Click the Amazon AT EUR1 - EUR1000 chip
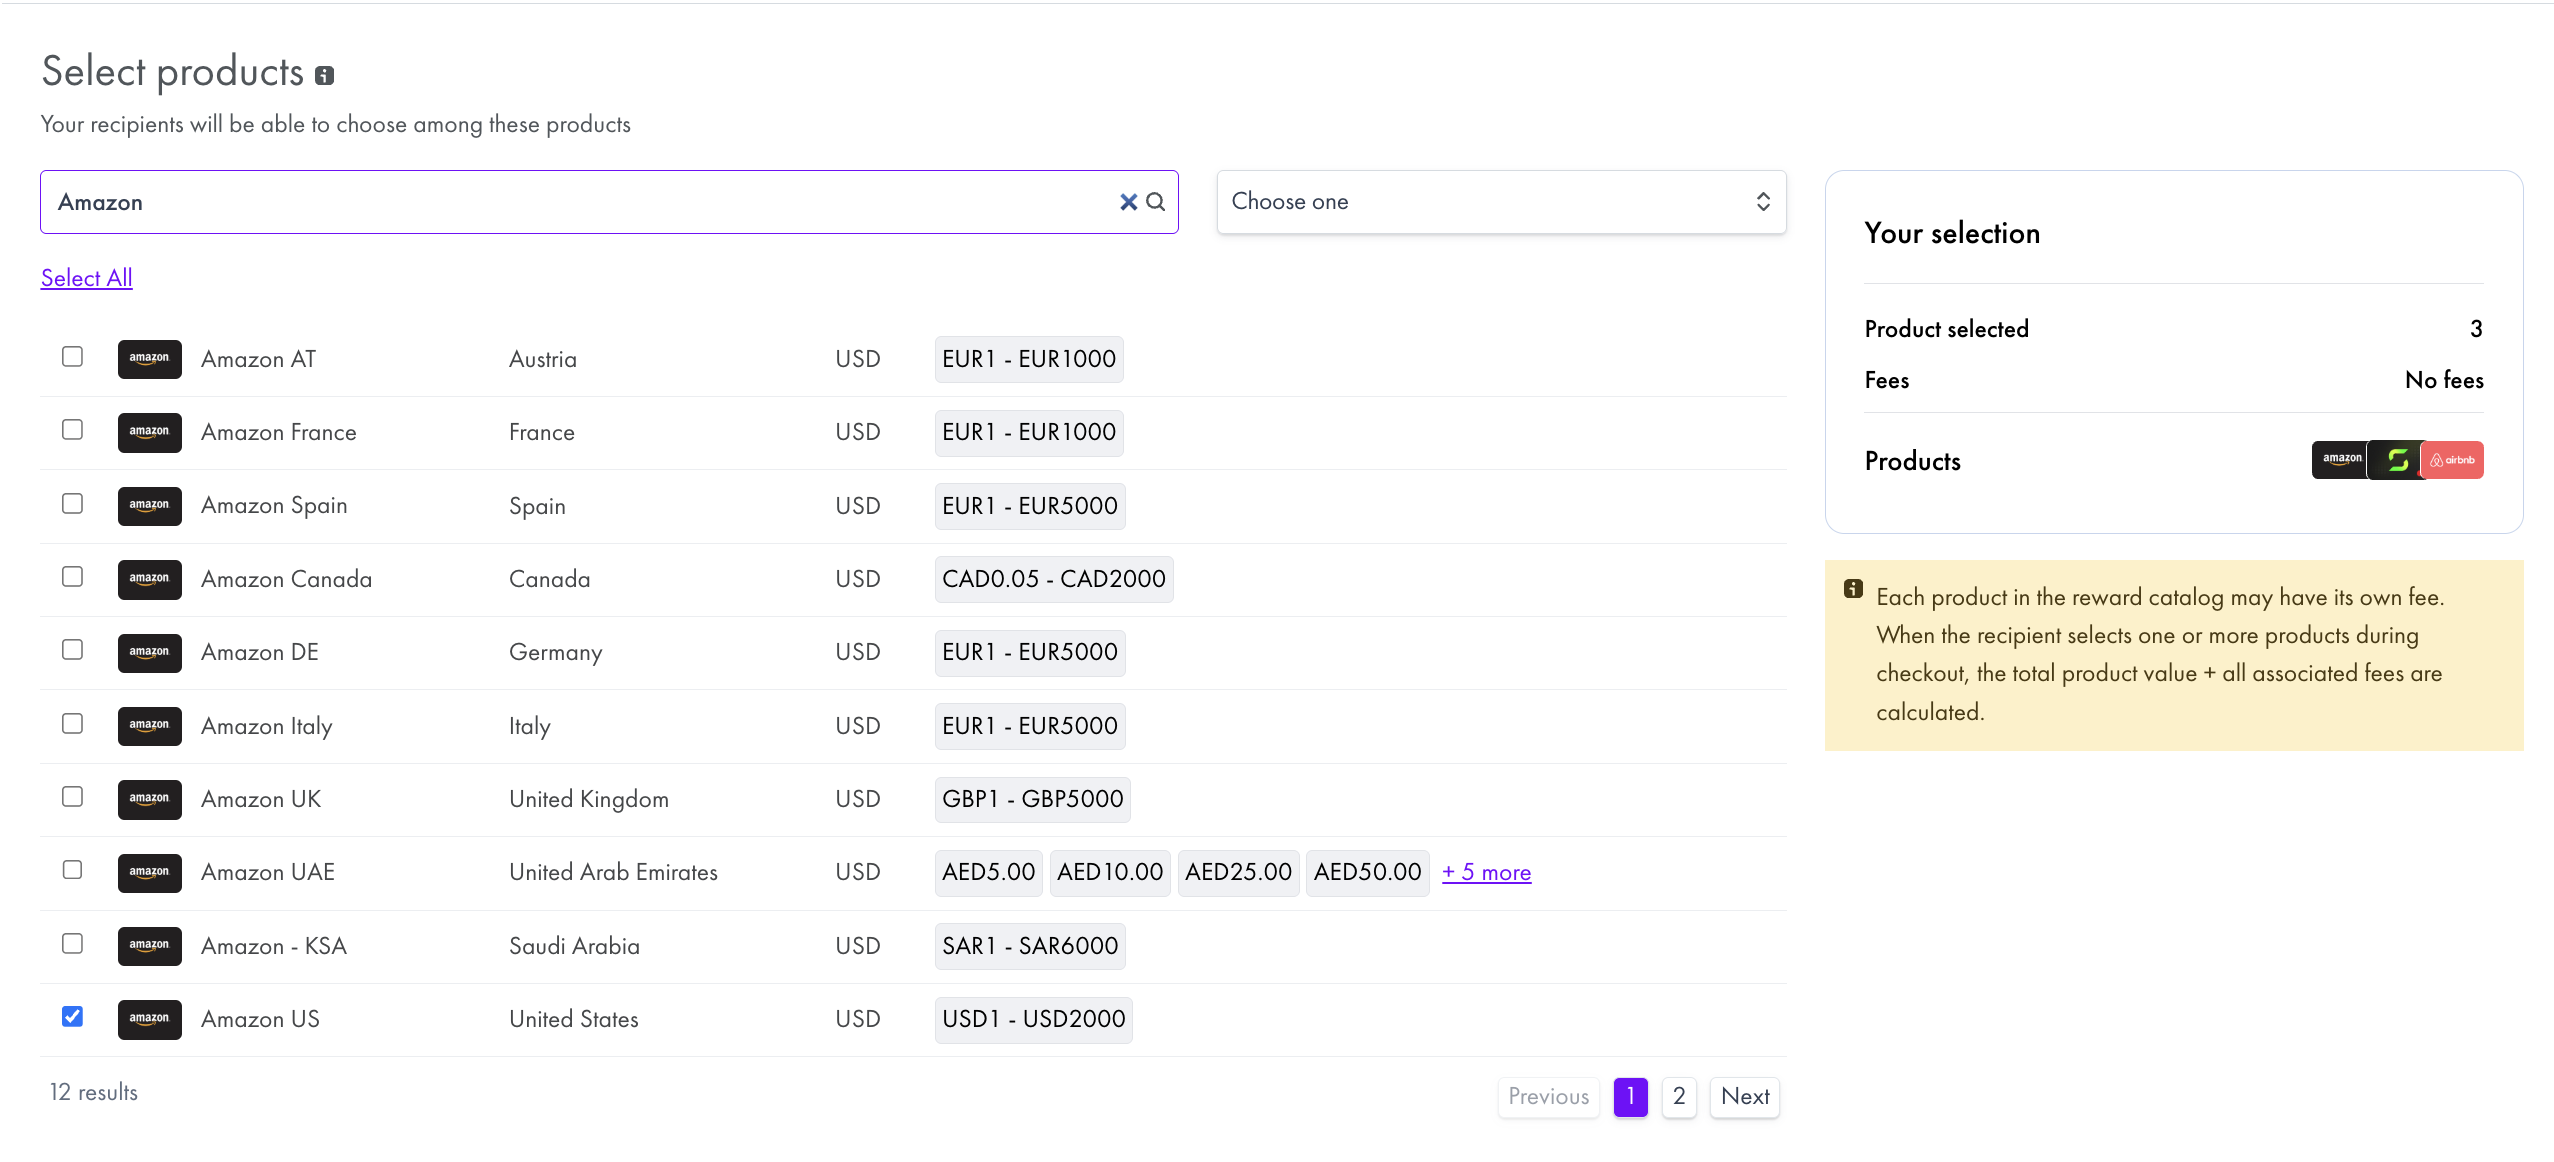2554x1162 pixels. [x=1029, y=359]
